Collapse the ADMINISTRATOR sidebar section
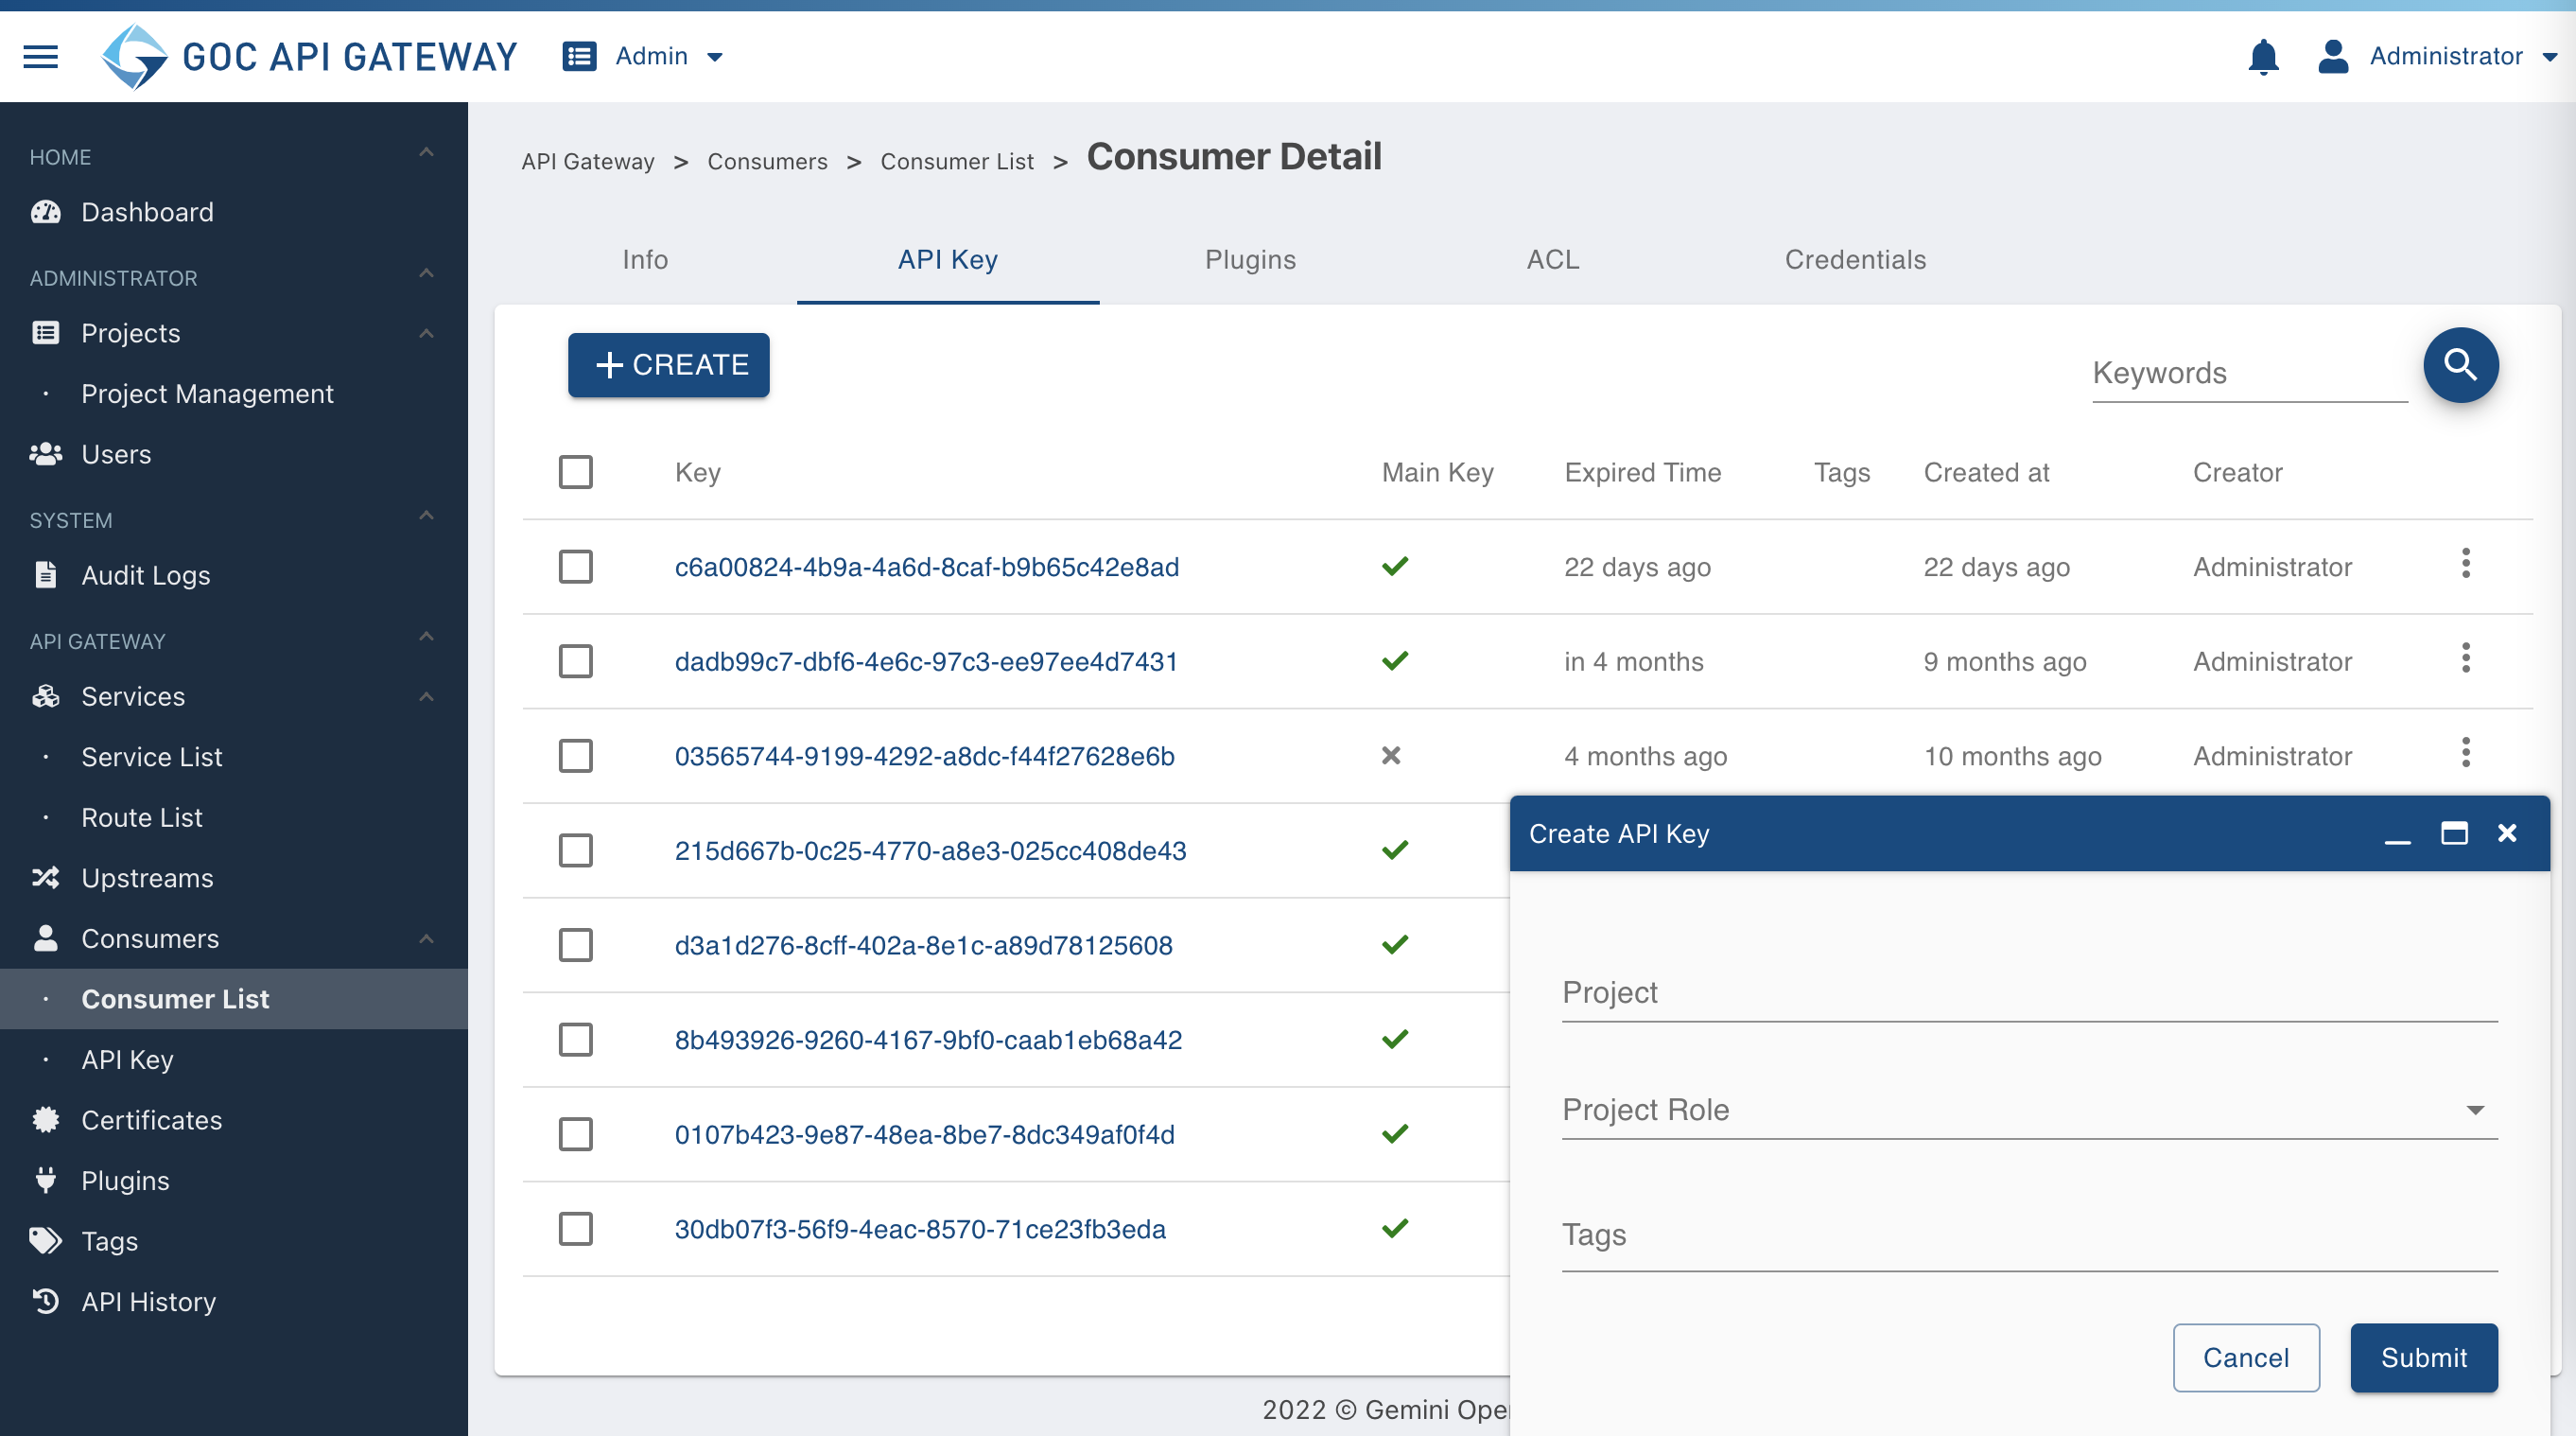 click(x=426, y=274)
